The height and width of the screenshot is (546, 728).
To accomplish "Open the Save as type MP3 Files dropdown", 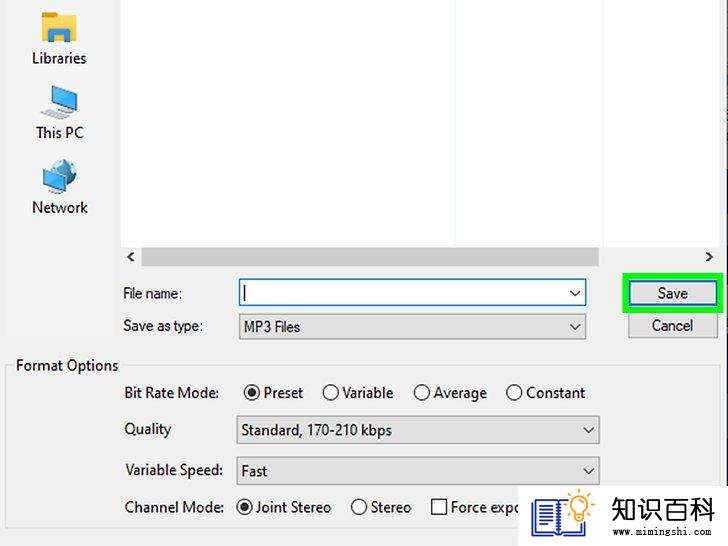I will 412,327.
